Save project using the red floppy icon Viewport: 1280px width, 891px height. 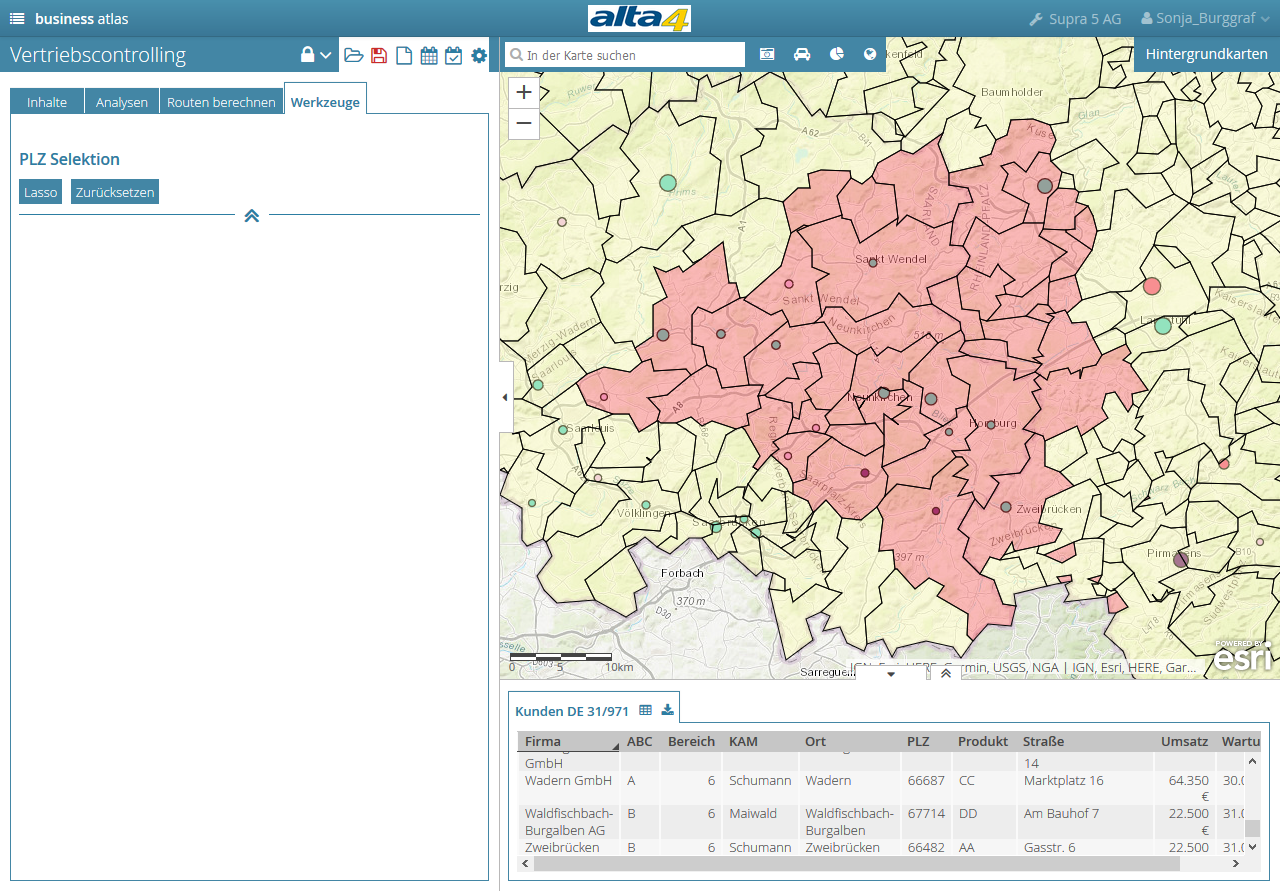(x=379, y=55)
